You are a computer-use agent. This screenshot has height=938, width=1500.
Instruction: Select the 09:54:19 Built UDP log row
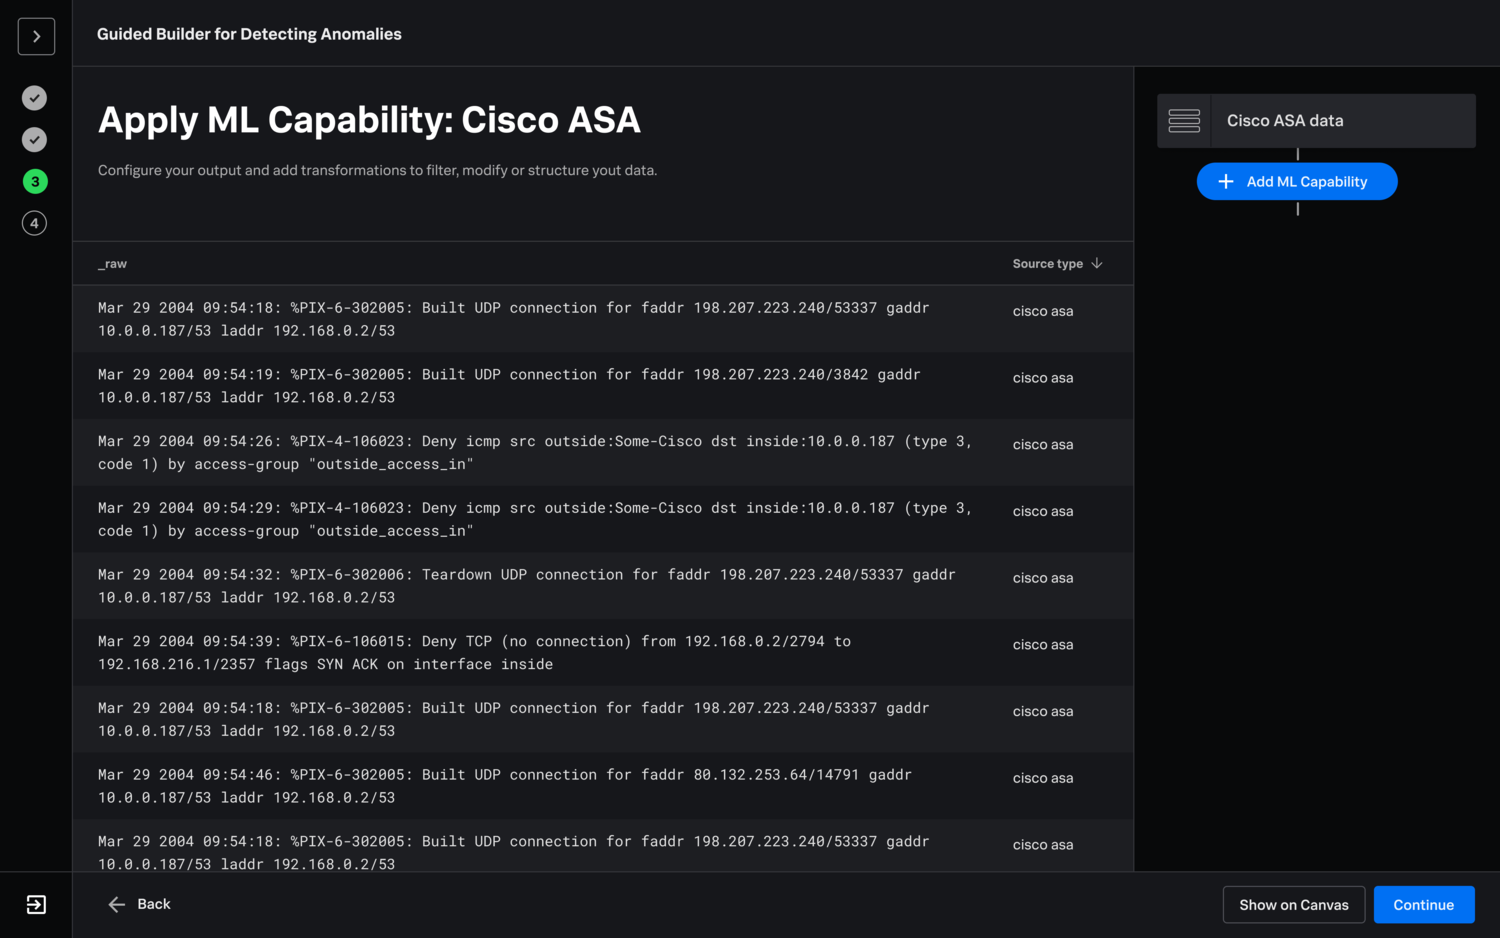tap(603, 386)
